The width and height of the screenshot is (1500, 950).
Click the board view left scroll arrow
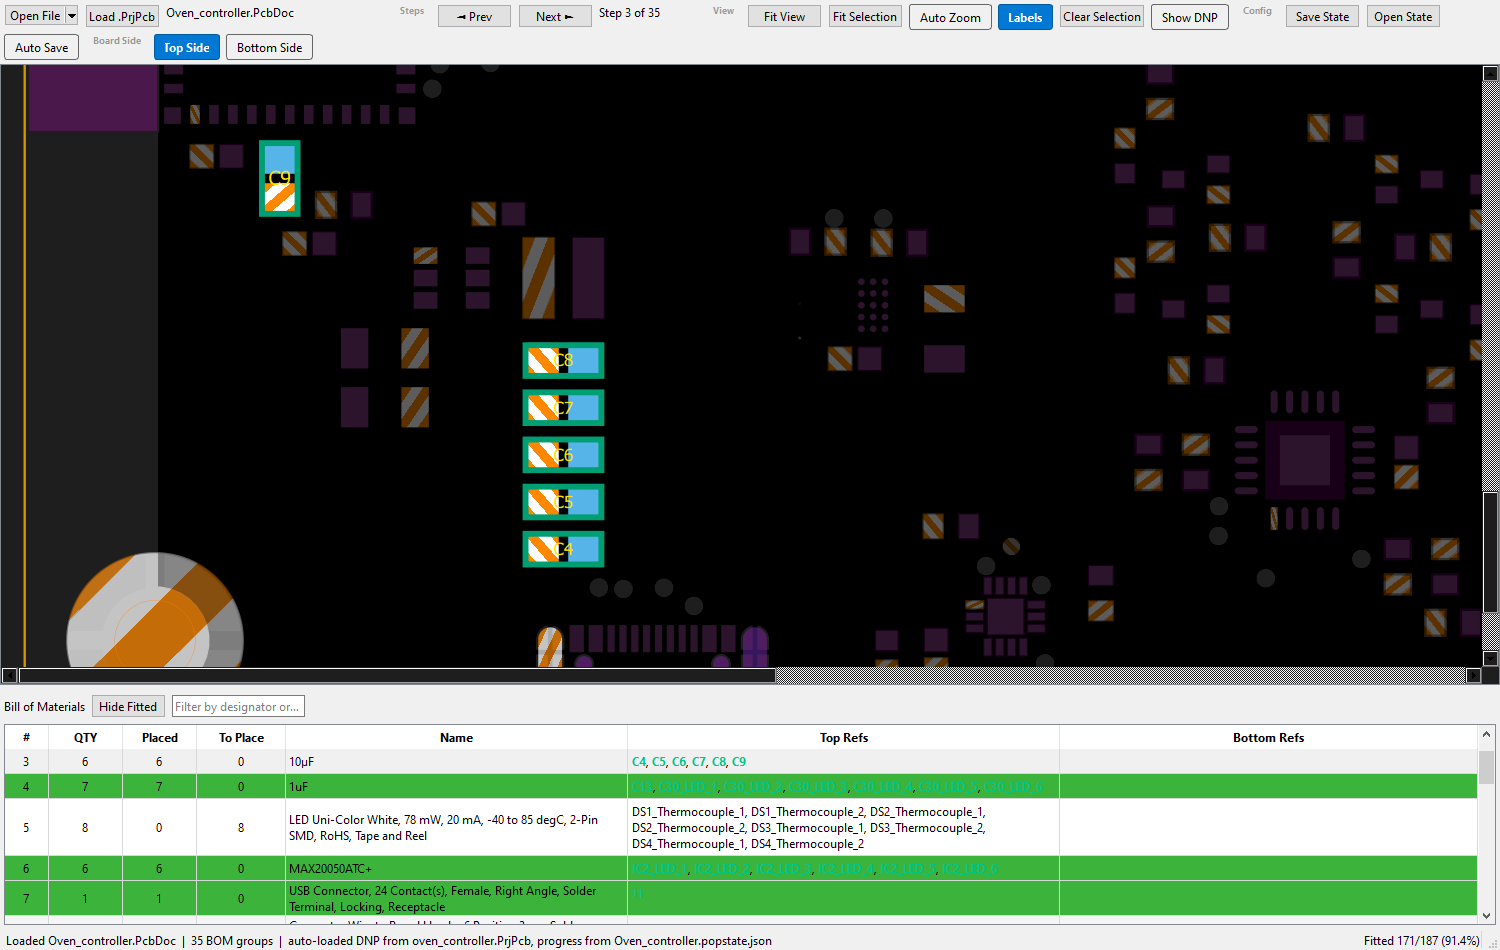10,675
